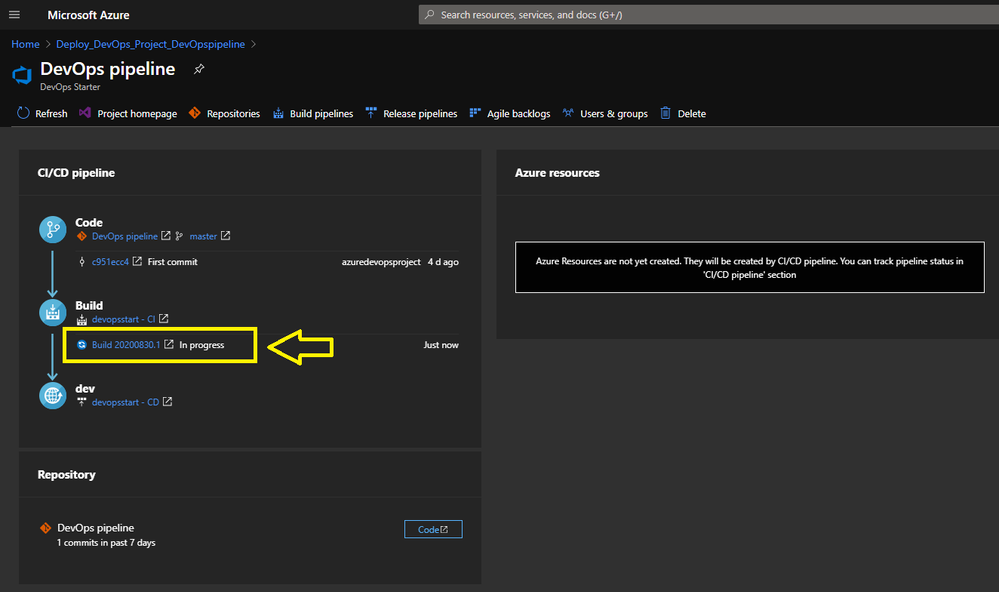Focus the search resources input field

click(708, 15)
